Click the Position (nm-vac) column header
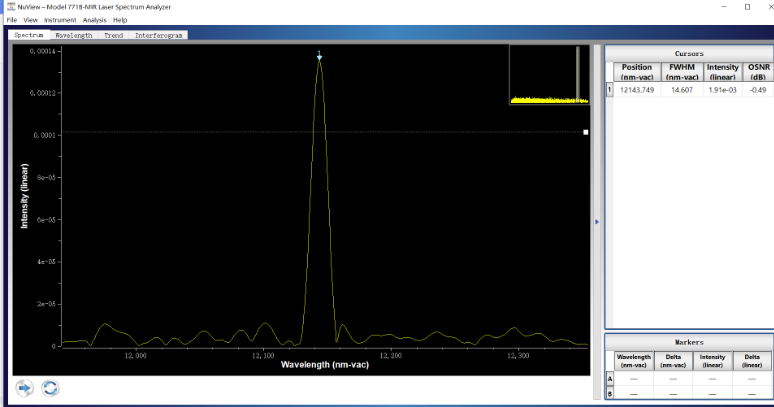This screenshot has height=407, width=774. coord(637,72)
